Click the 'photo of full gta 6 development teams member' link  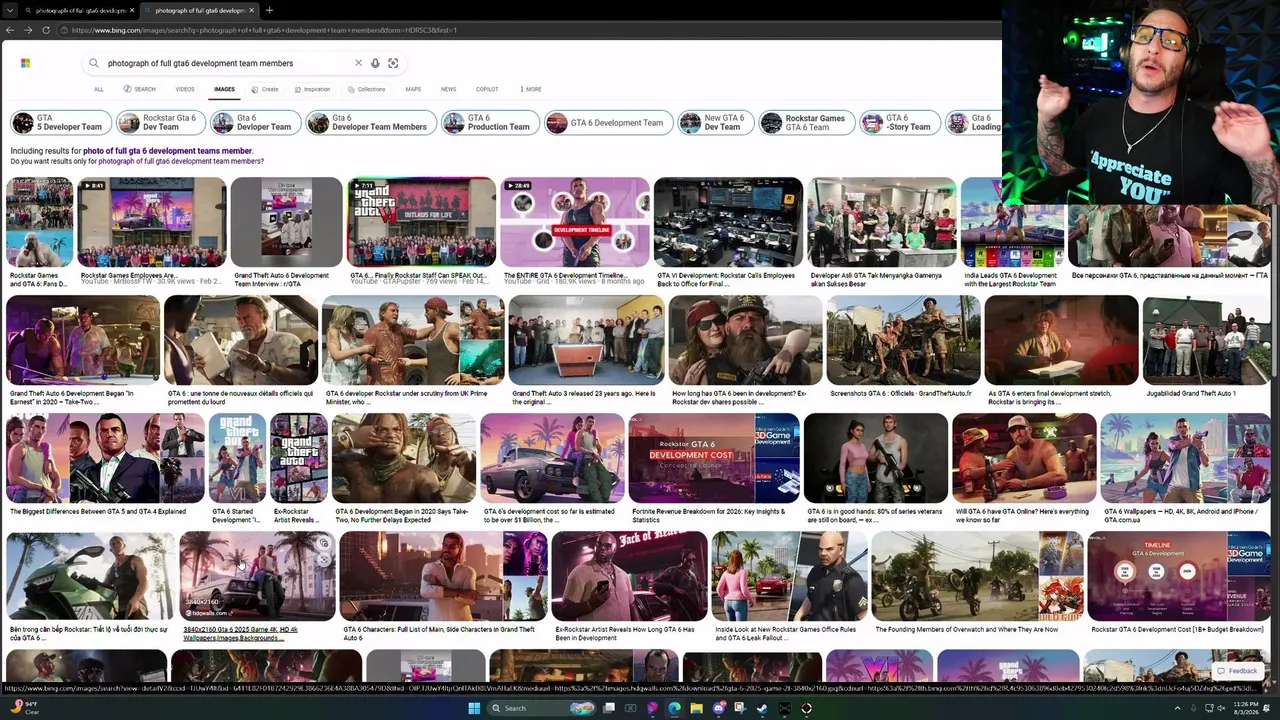click(167, 151)
